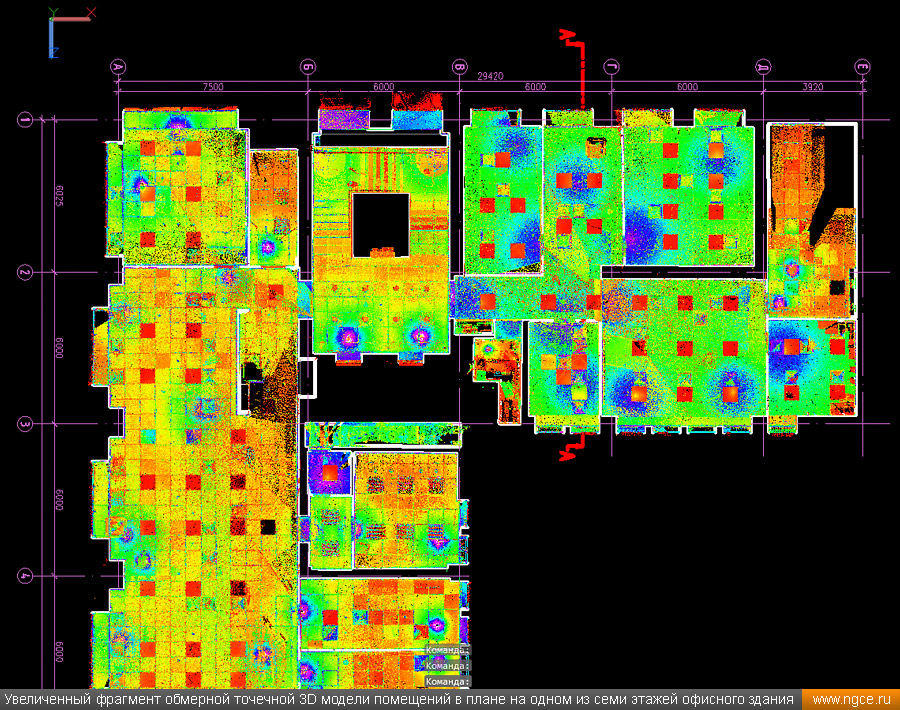
Task: Select grid axis bubble Б
Action: pyautogui.click(x=307, y=67)
